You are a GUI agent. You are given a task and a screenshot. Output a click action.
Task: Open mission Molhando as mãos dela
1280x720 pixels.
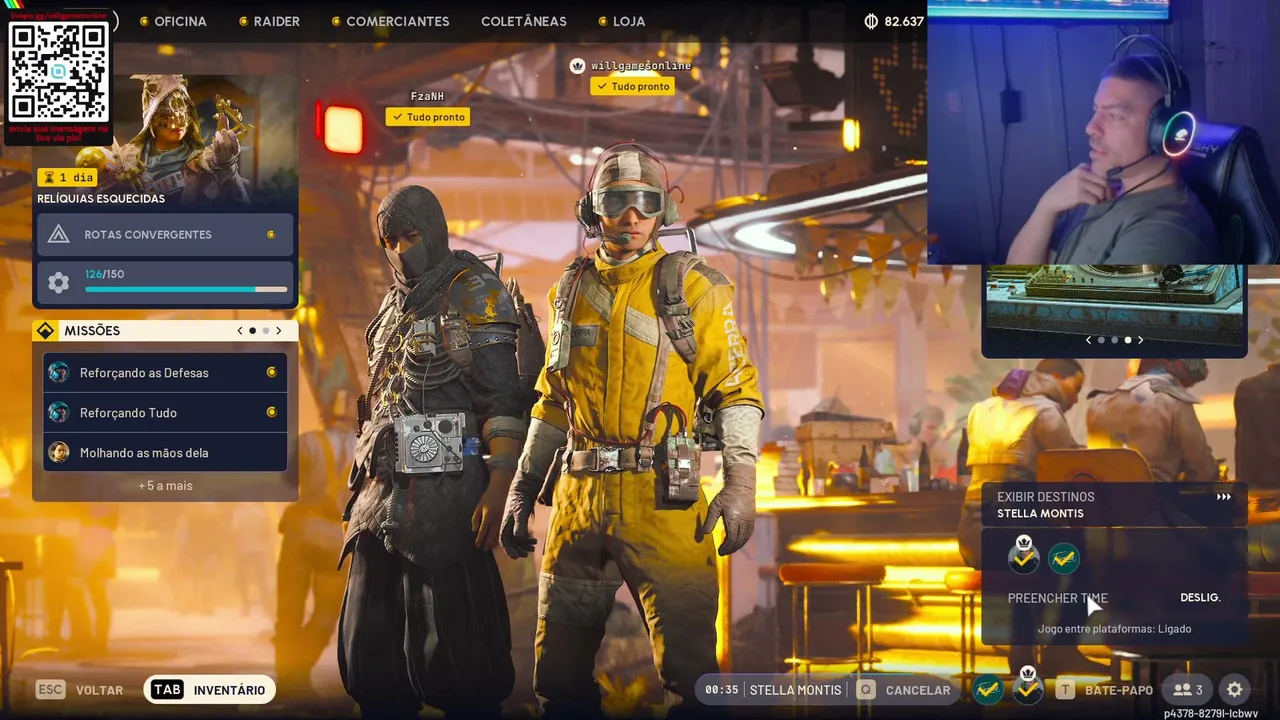[165, 452]
